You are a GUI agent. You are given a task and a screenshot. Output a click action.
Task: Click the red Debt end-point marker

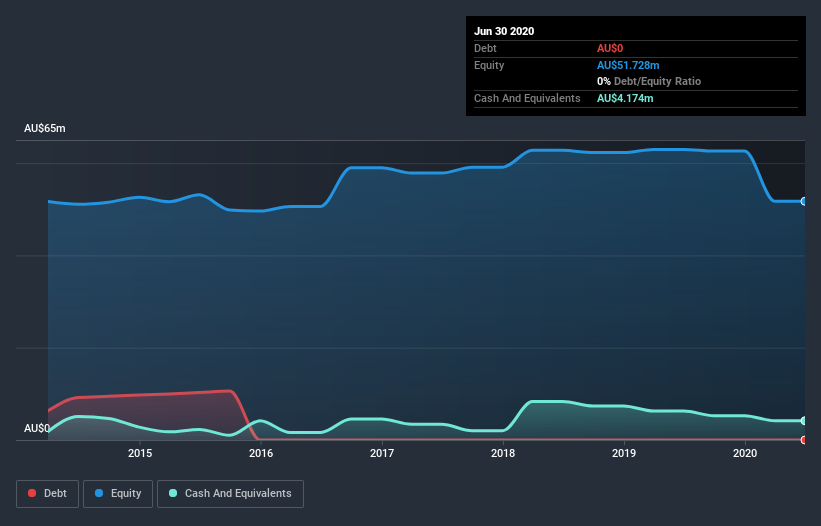(x=804, y=440)
